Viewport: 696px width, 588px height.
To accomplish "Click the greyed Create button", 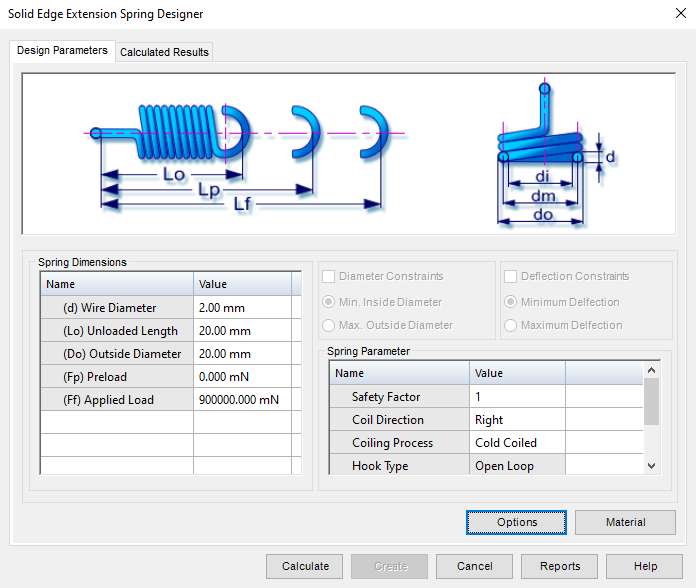I will click(390, 566).
